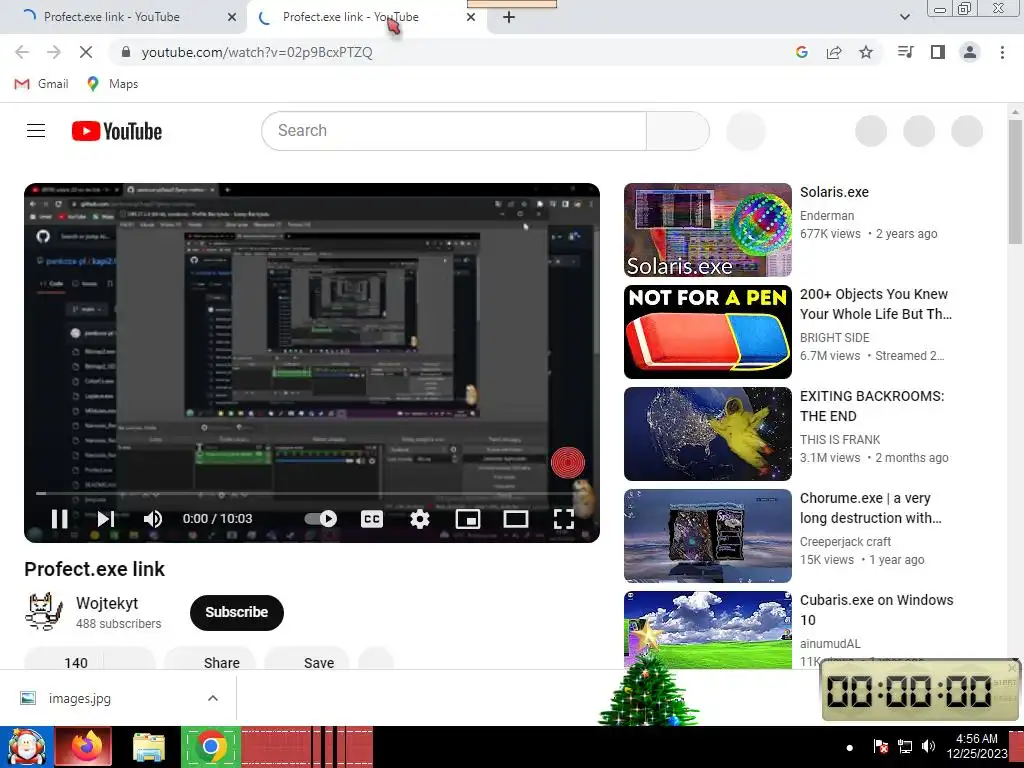Close the first Profect.exe tab

tap(232, 18)
